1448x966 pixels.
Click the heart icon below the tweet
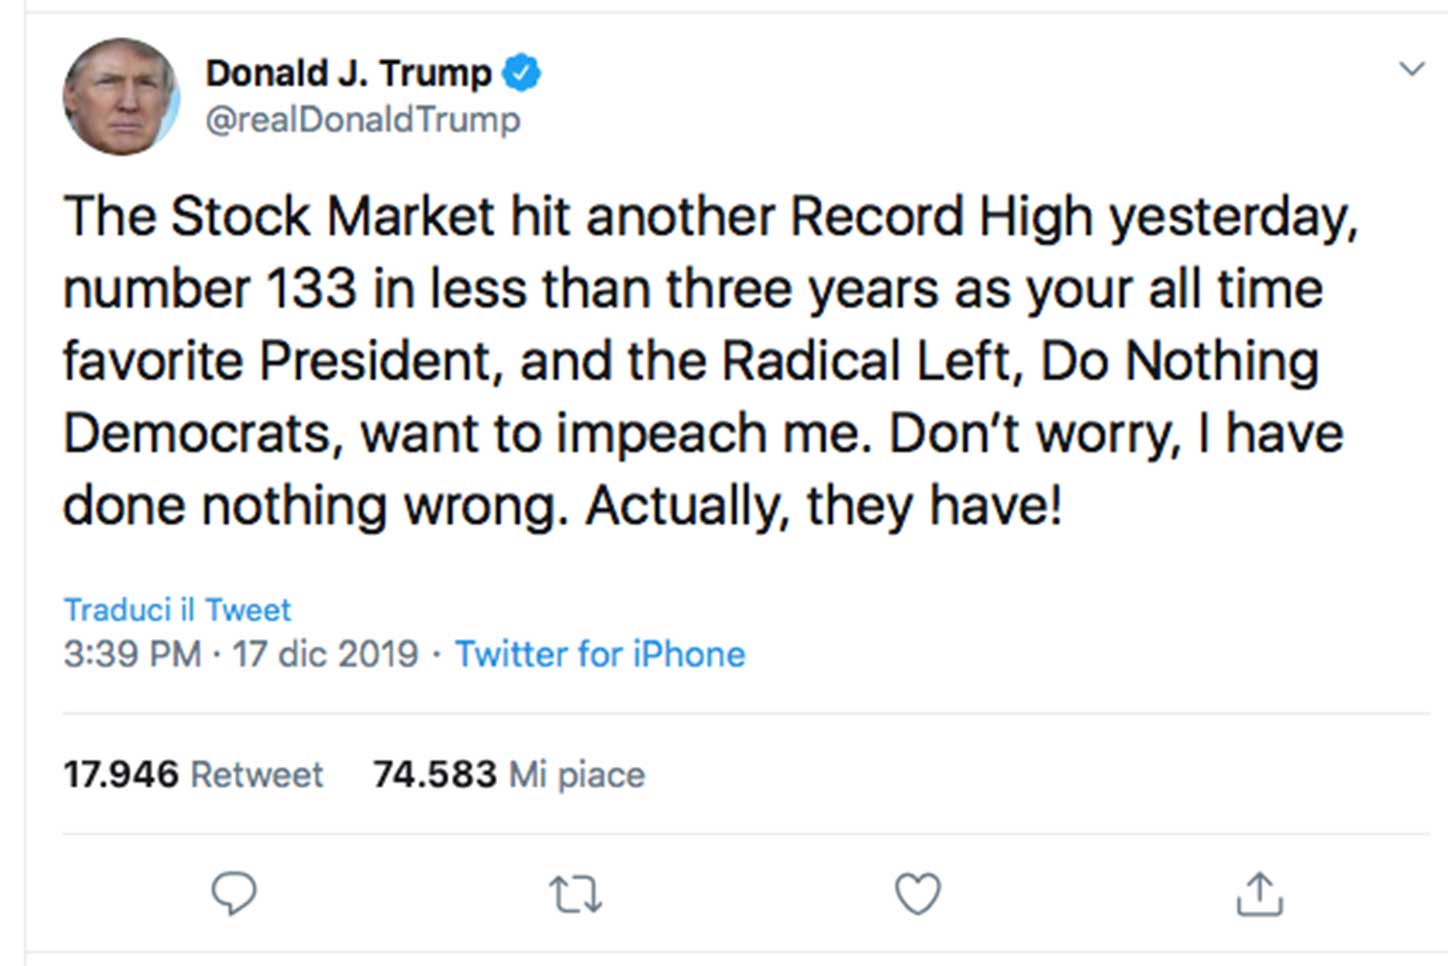coord(917,893)
